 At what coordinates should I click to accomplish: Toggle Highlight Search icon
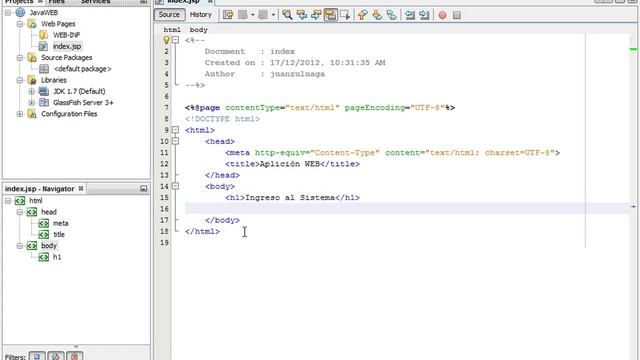[x=331, y=15]
